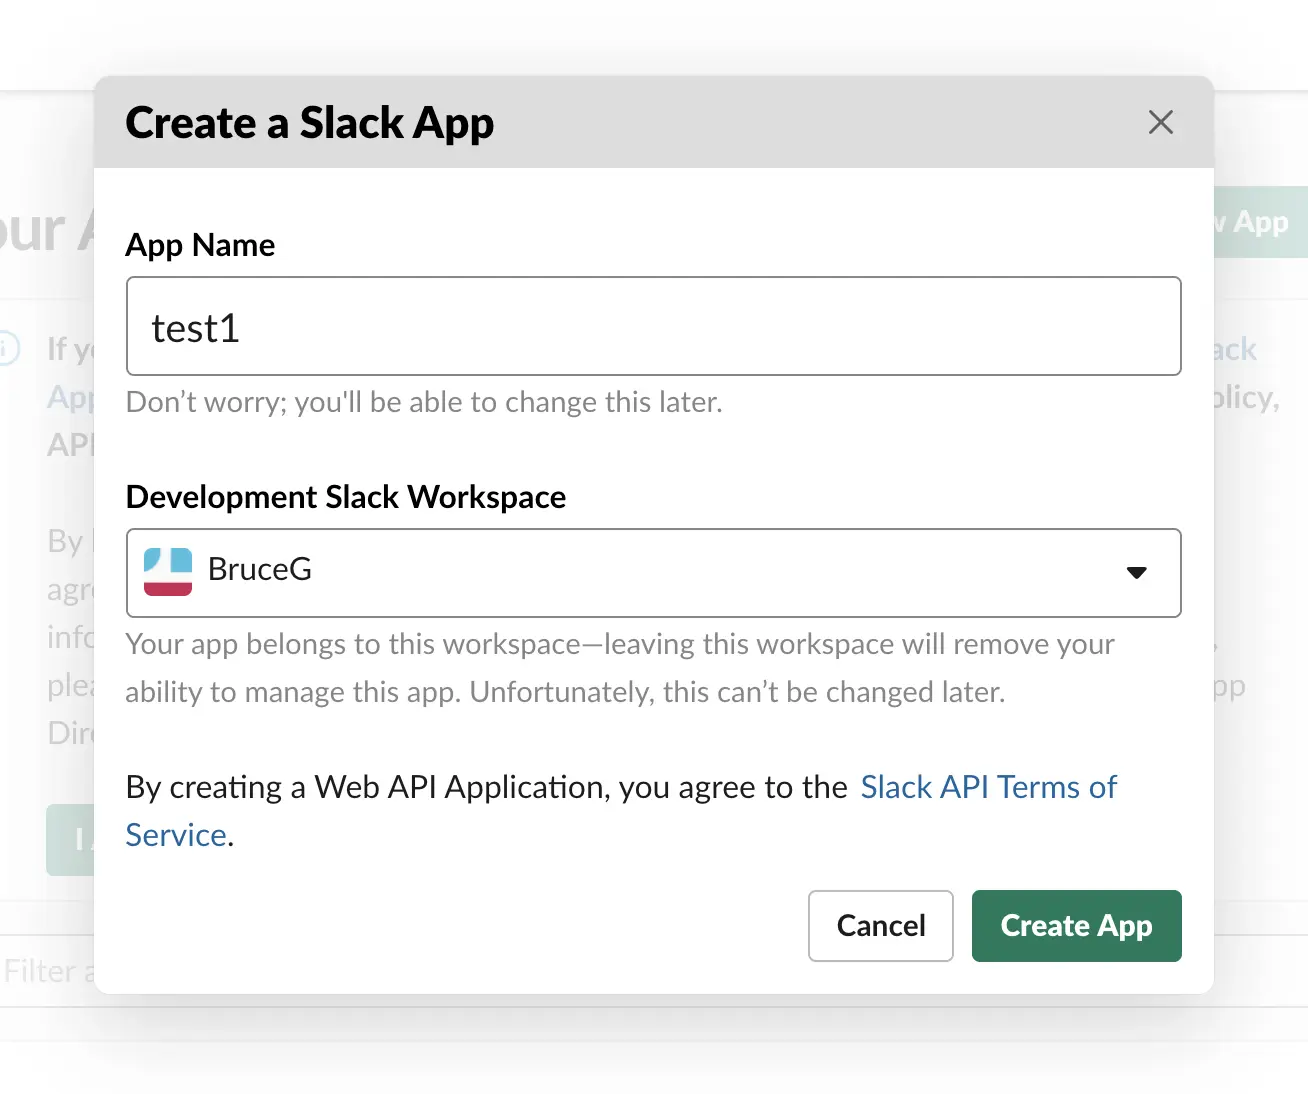Screen dimensions: 1308x1094
Task: Click the blue link right of the dialog
Action: (x=1235, y=350)
